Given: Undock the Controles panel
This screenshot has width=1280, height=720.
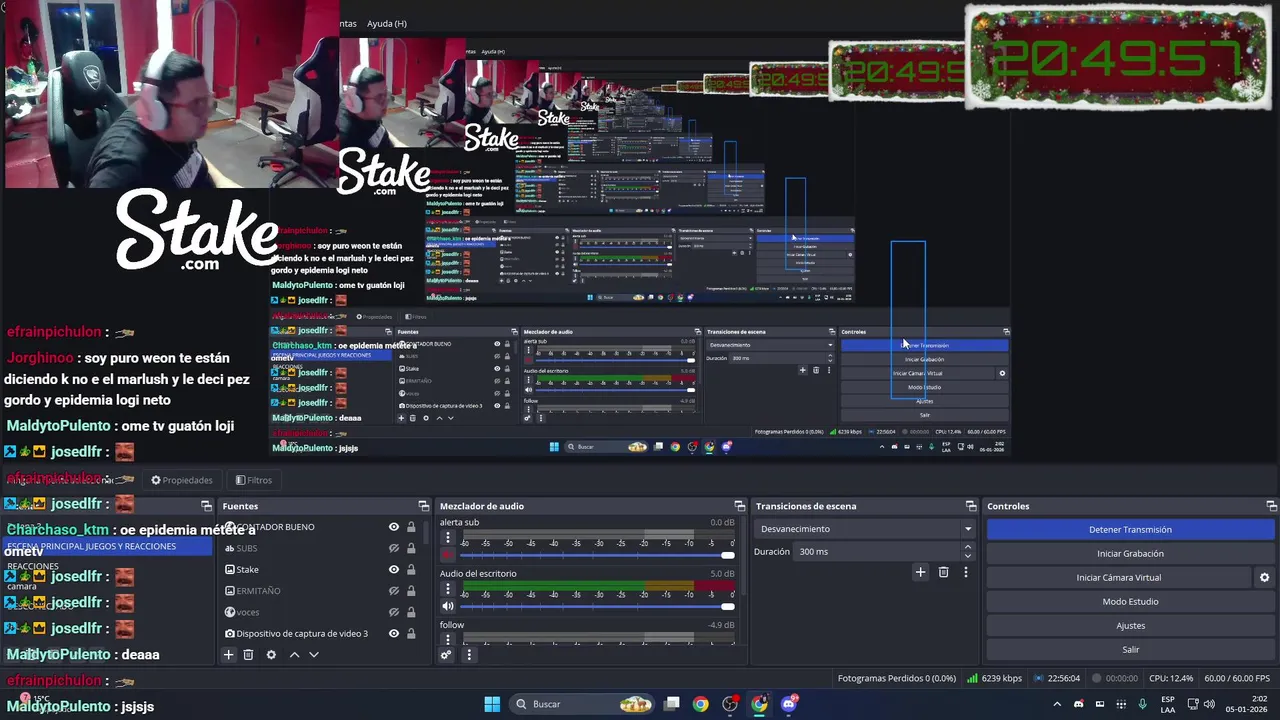Looking at the screenshot, I should click(1271, 506).
